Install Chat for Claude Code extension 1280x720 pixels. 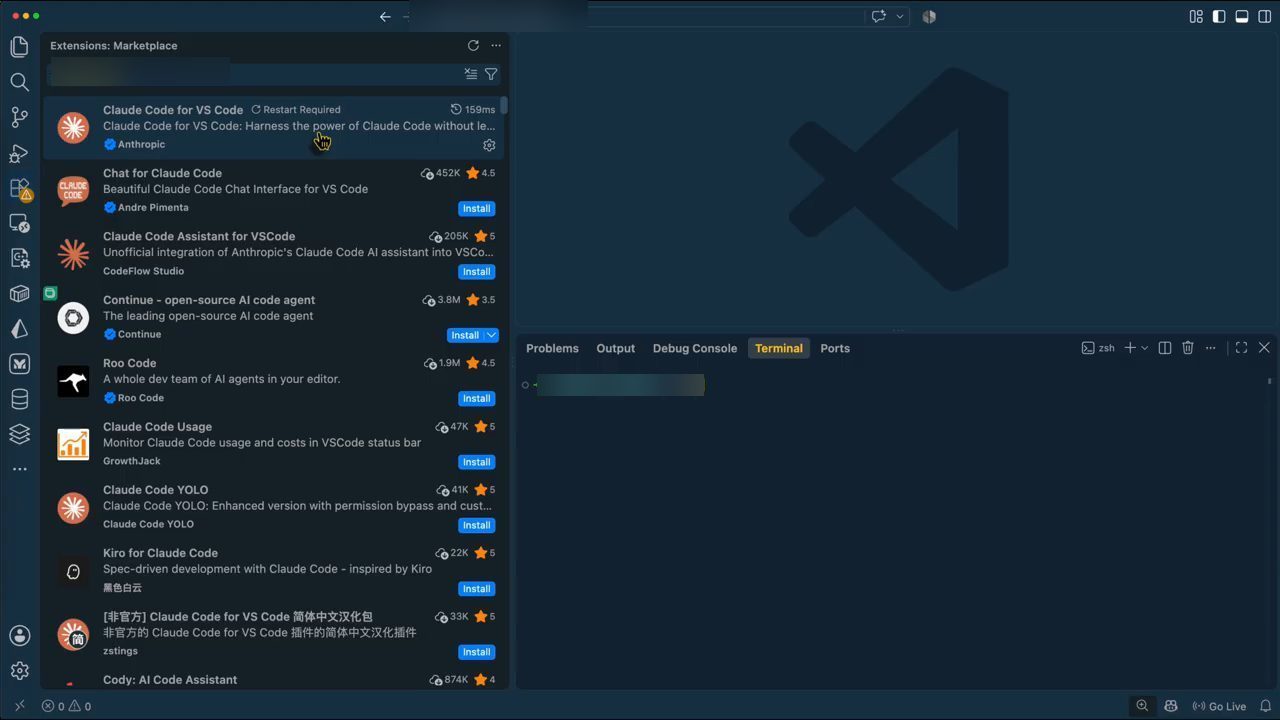pos(477,209)
